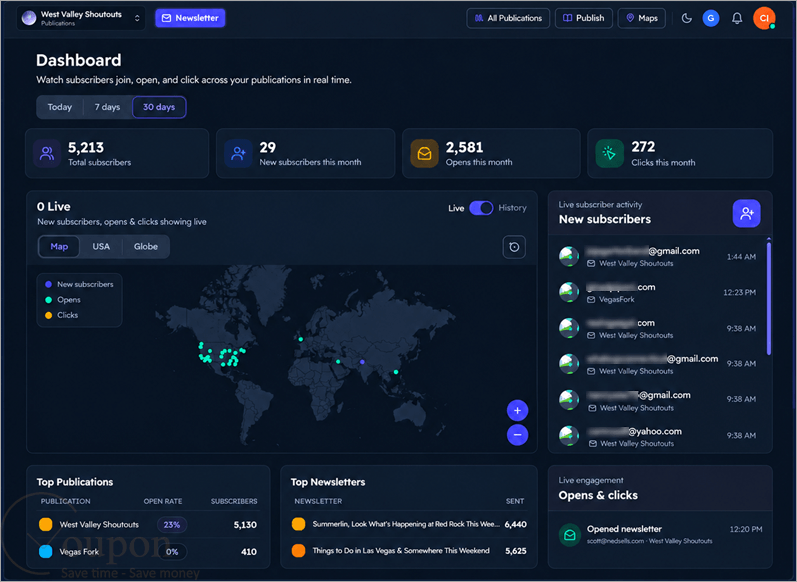This screenshot has width=797, height=582.
Task: Click the West Valley Shoutouts logo icon
Action: coord(28,18)
